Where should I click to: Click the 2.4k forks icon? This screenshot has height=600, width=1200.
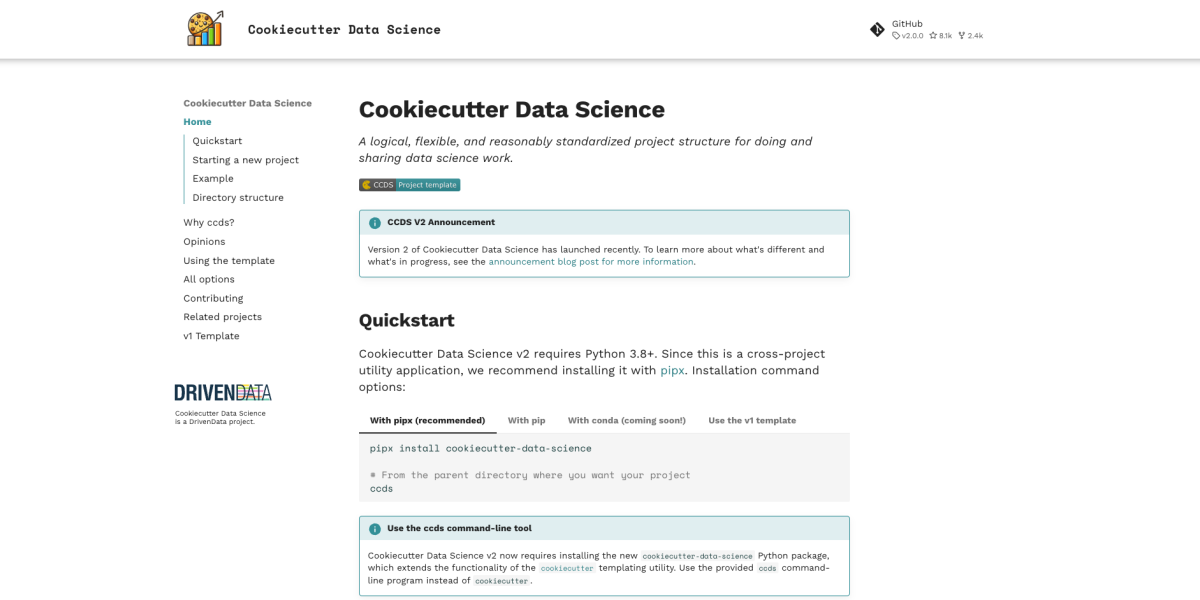coord(963,33)
